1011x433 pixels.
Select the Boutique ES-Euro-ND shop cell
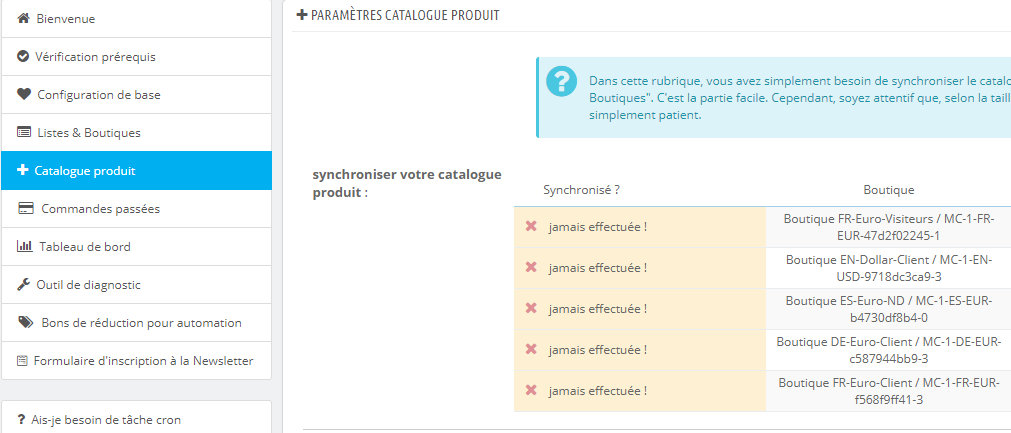tap(888, 309)
